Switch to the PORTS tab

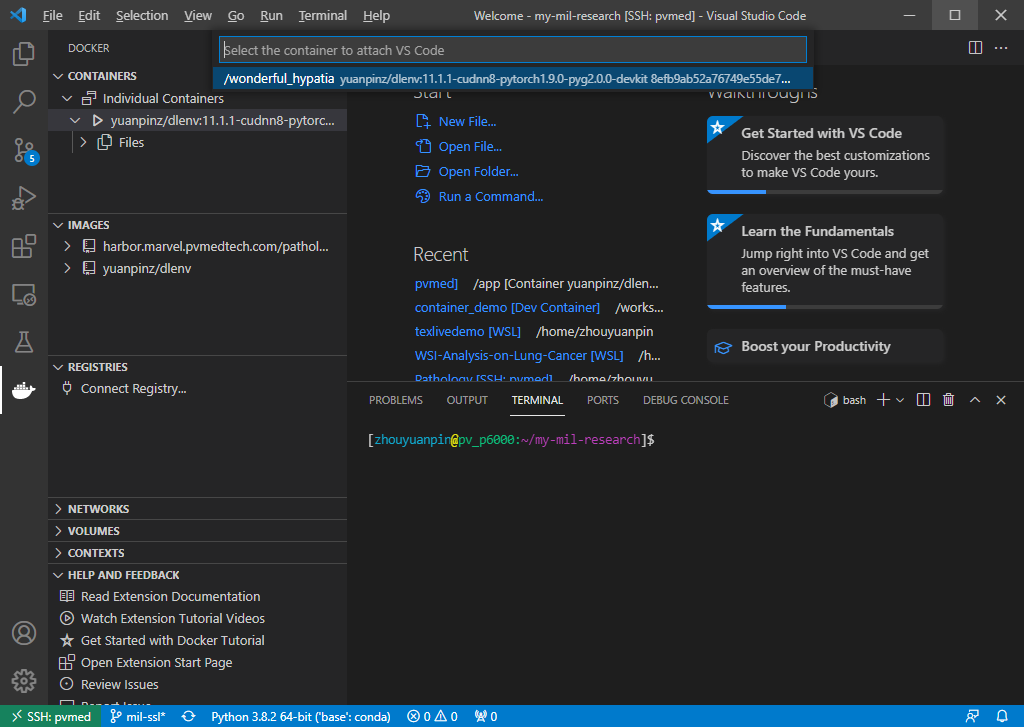[602, 400]
